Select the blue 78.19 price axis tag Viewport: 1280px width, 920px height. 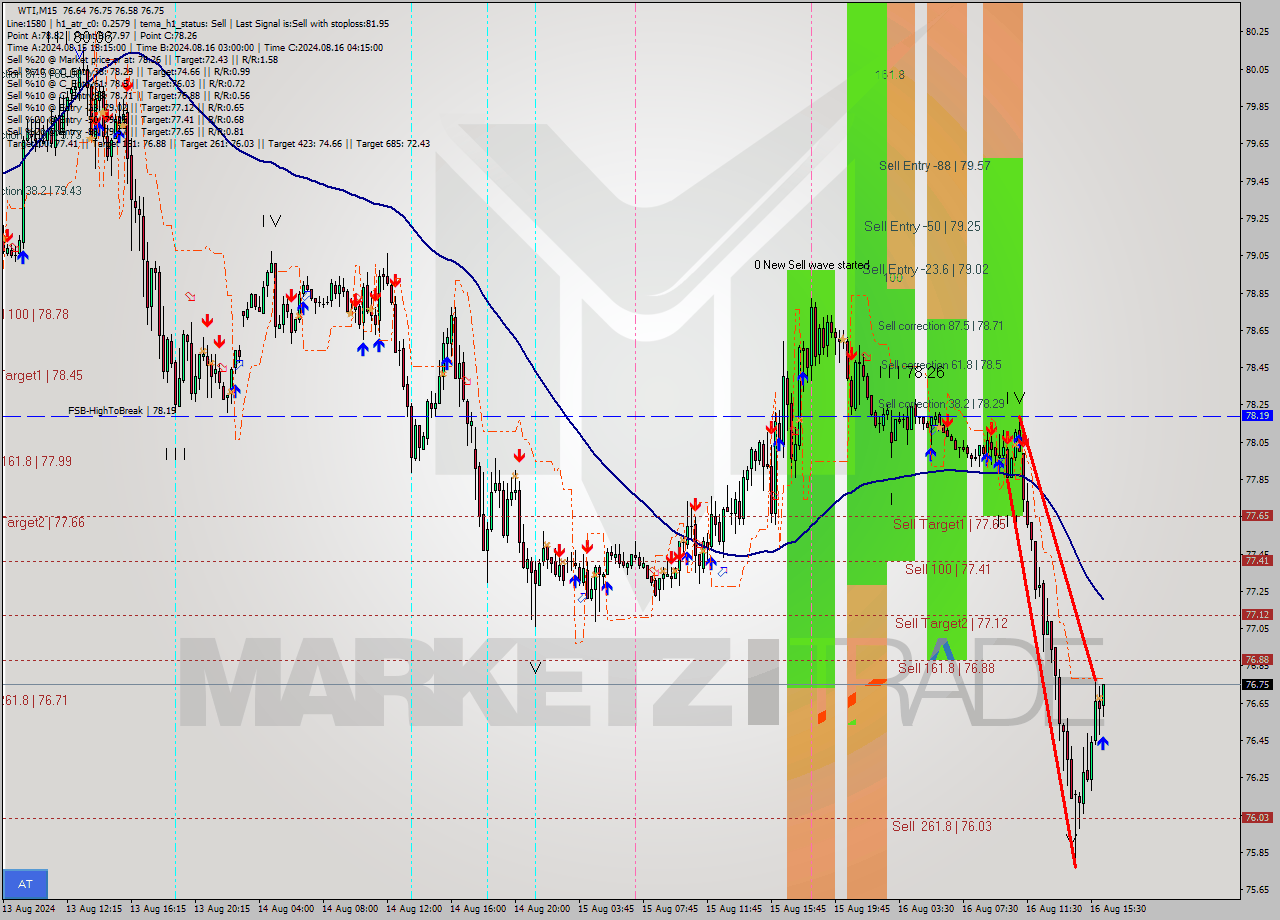[x=1257, y=415]
